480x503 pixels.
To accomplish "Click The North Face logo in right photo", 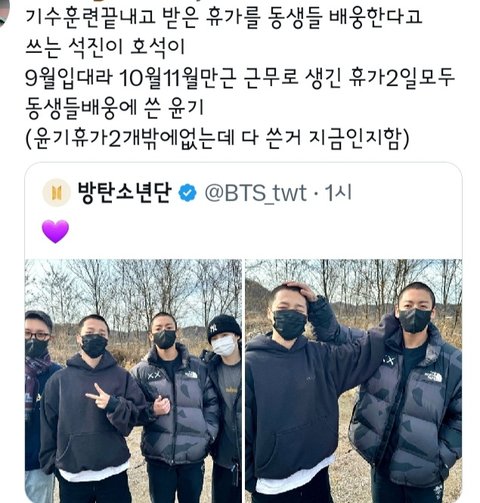I will pyautogui.click(x=433, y=377).
